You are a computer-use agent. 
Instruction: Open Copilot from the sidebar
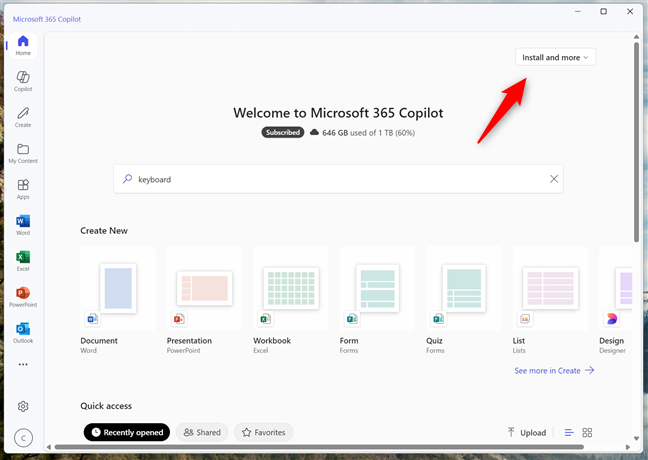click(23, 81)
